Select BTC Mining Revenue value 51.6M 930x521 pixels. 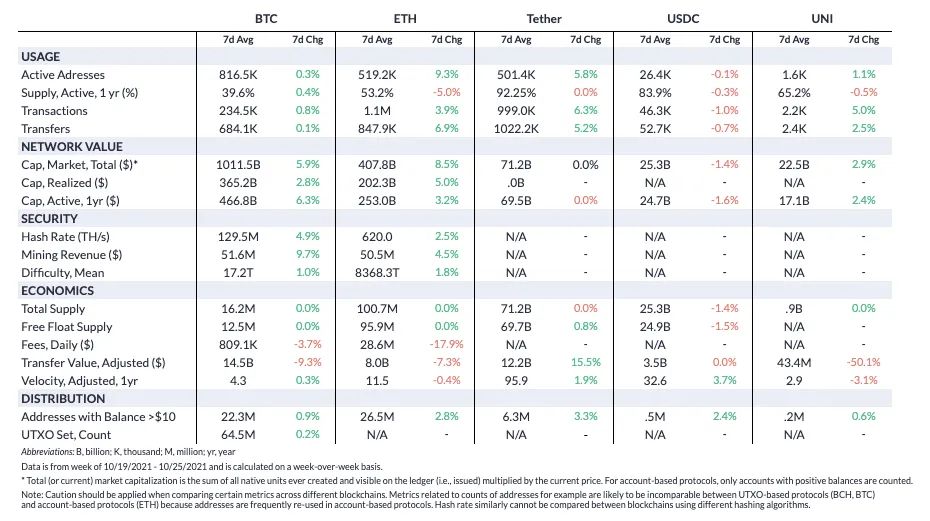tap(238, 255)
